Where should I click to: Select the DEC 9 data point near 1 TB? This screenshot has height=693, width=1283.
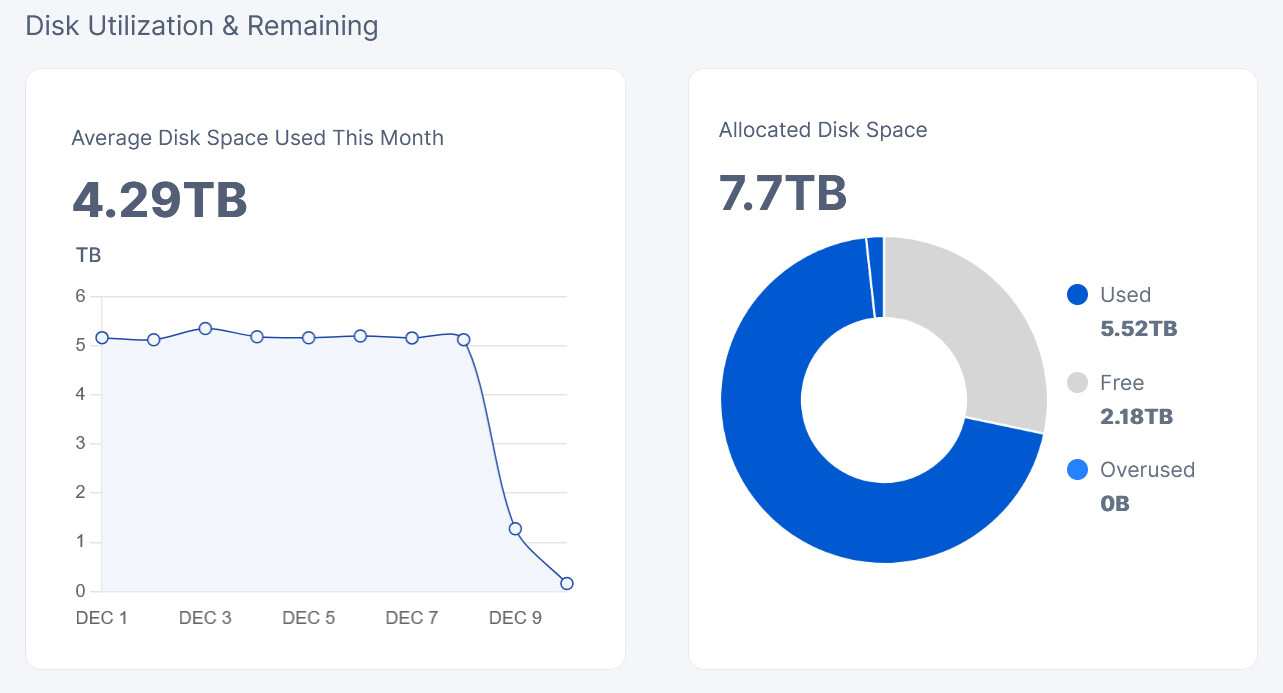(515, 529)
